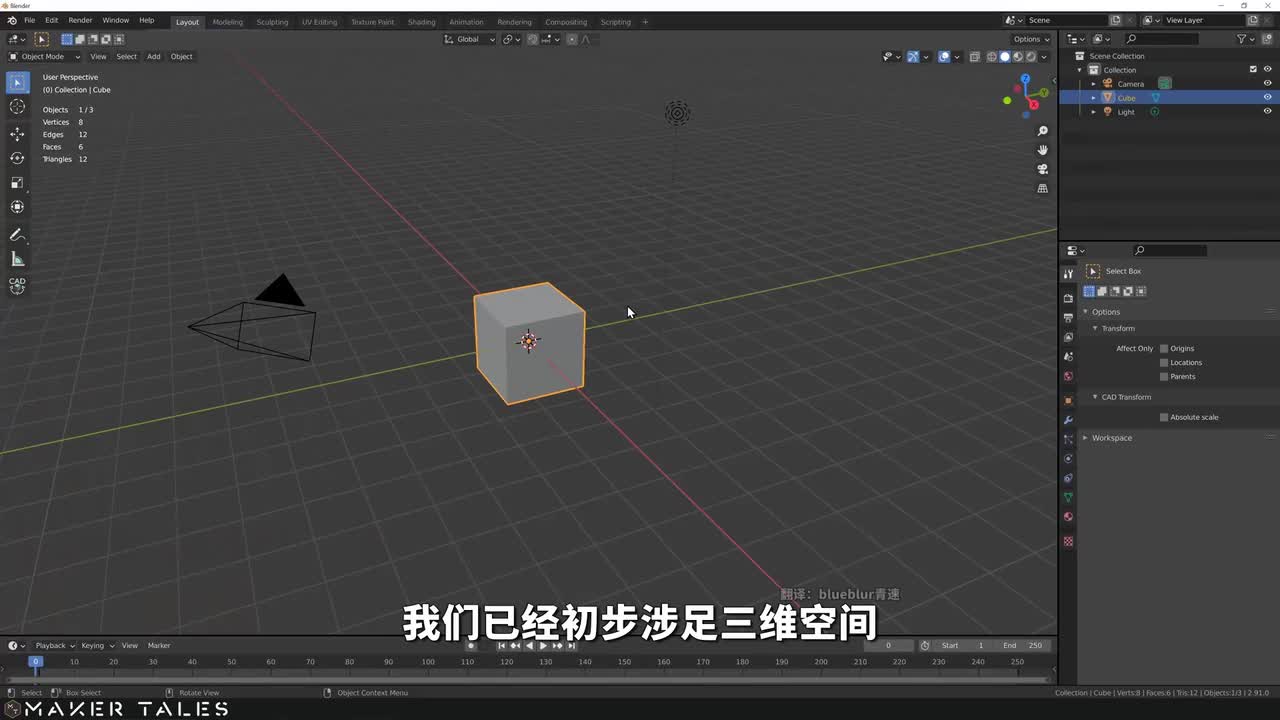The width and height of the screenshot is (1280, 720).
Task: Select the Annotate tool
Action: (x=17, y=235)
